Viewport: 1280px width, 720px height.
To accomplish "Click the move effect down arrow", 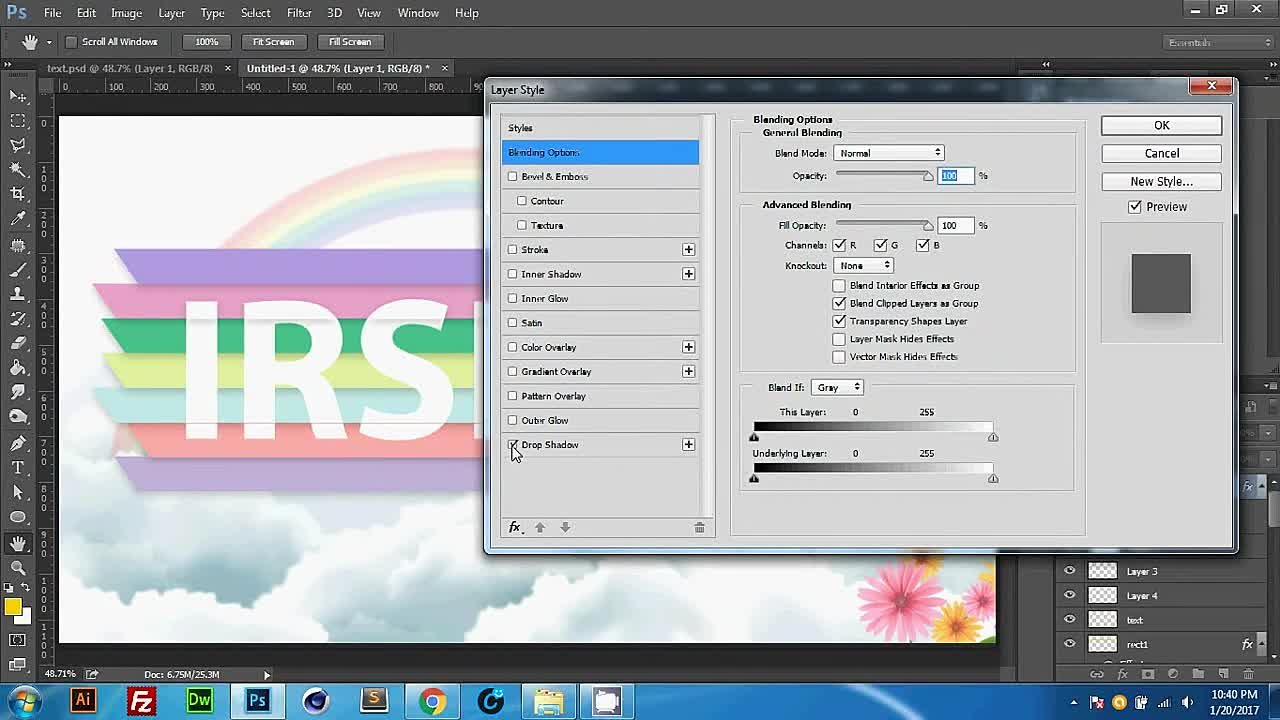I will coord(565,527).
